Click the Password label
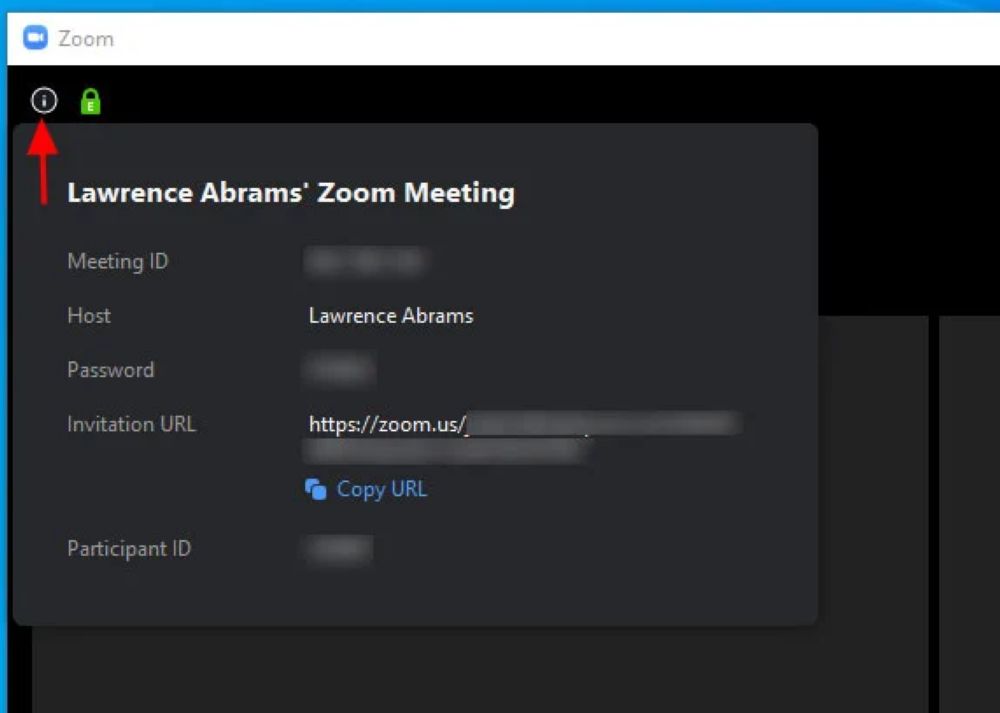Screen dimensions: 1000x713 click(x=110, y=369)
